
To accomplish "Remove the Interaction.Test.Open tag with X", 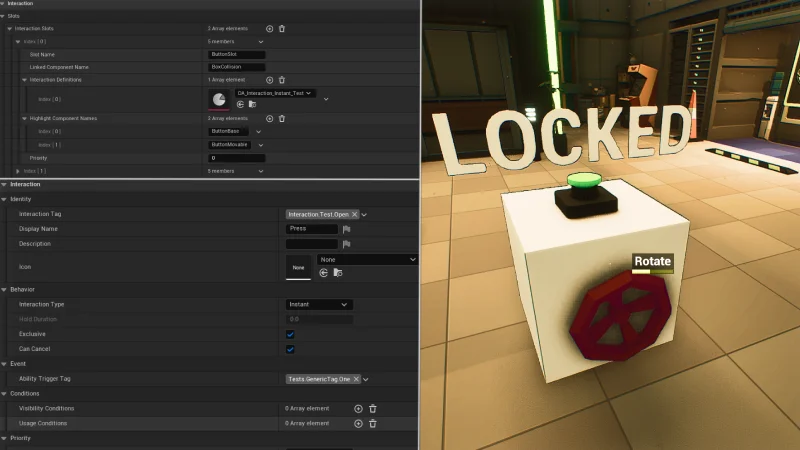I will pyautogui.click(x=355, y=214).
